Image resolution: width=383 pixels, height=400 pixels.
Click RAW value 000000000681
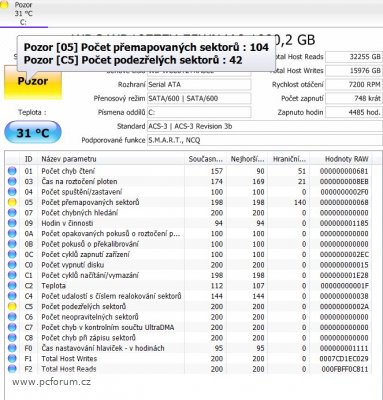[344, 171]
